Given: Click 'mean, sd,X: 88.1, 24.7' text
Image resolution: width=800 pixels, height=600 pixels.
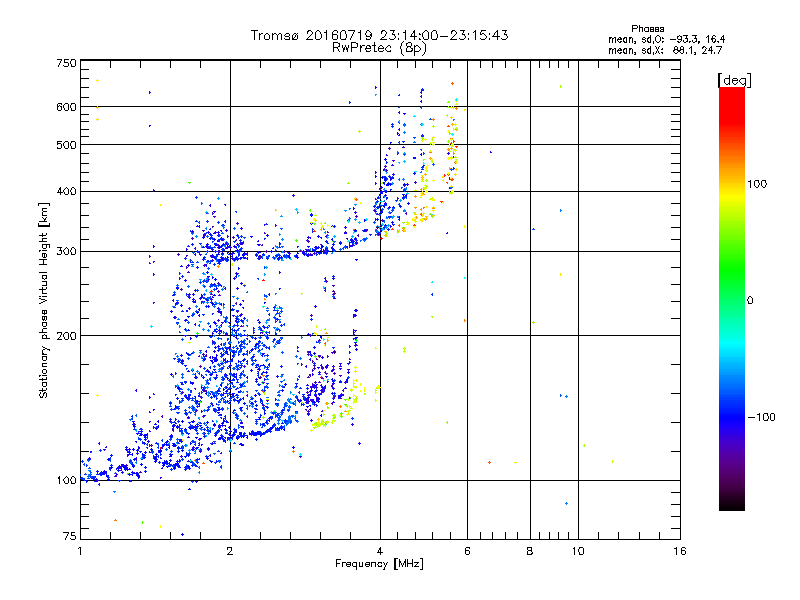Looking at the screenshot, I should [665, 50].
